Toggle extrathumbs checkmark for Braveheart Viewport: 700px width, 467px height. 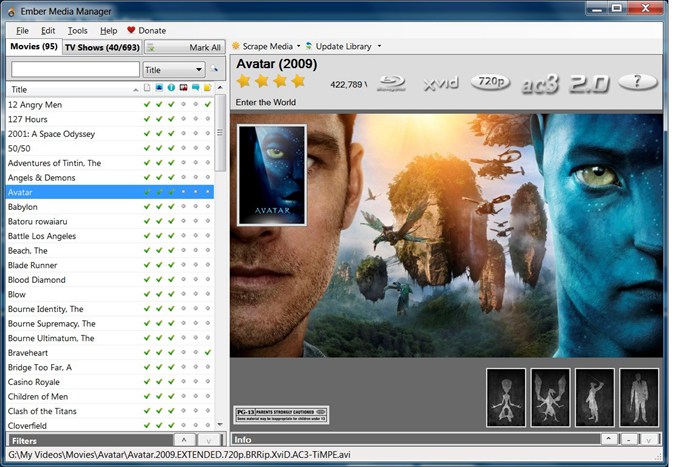[x=208, y=353]
